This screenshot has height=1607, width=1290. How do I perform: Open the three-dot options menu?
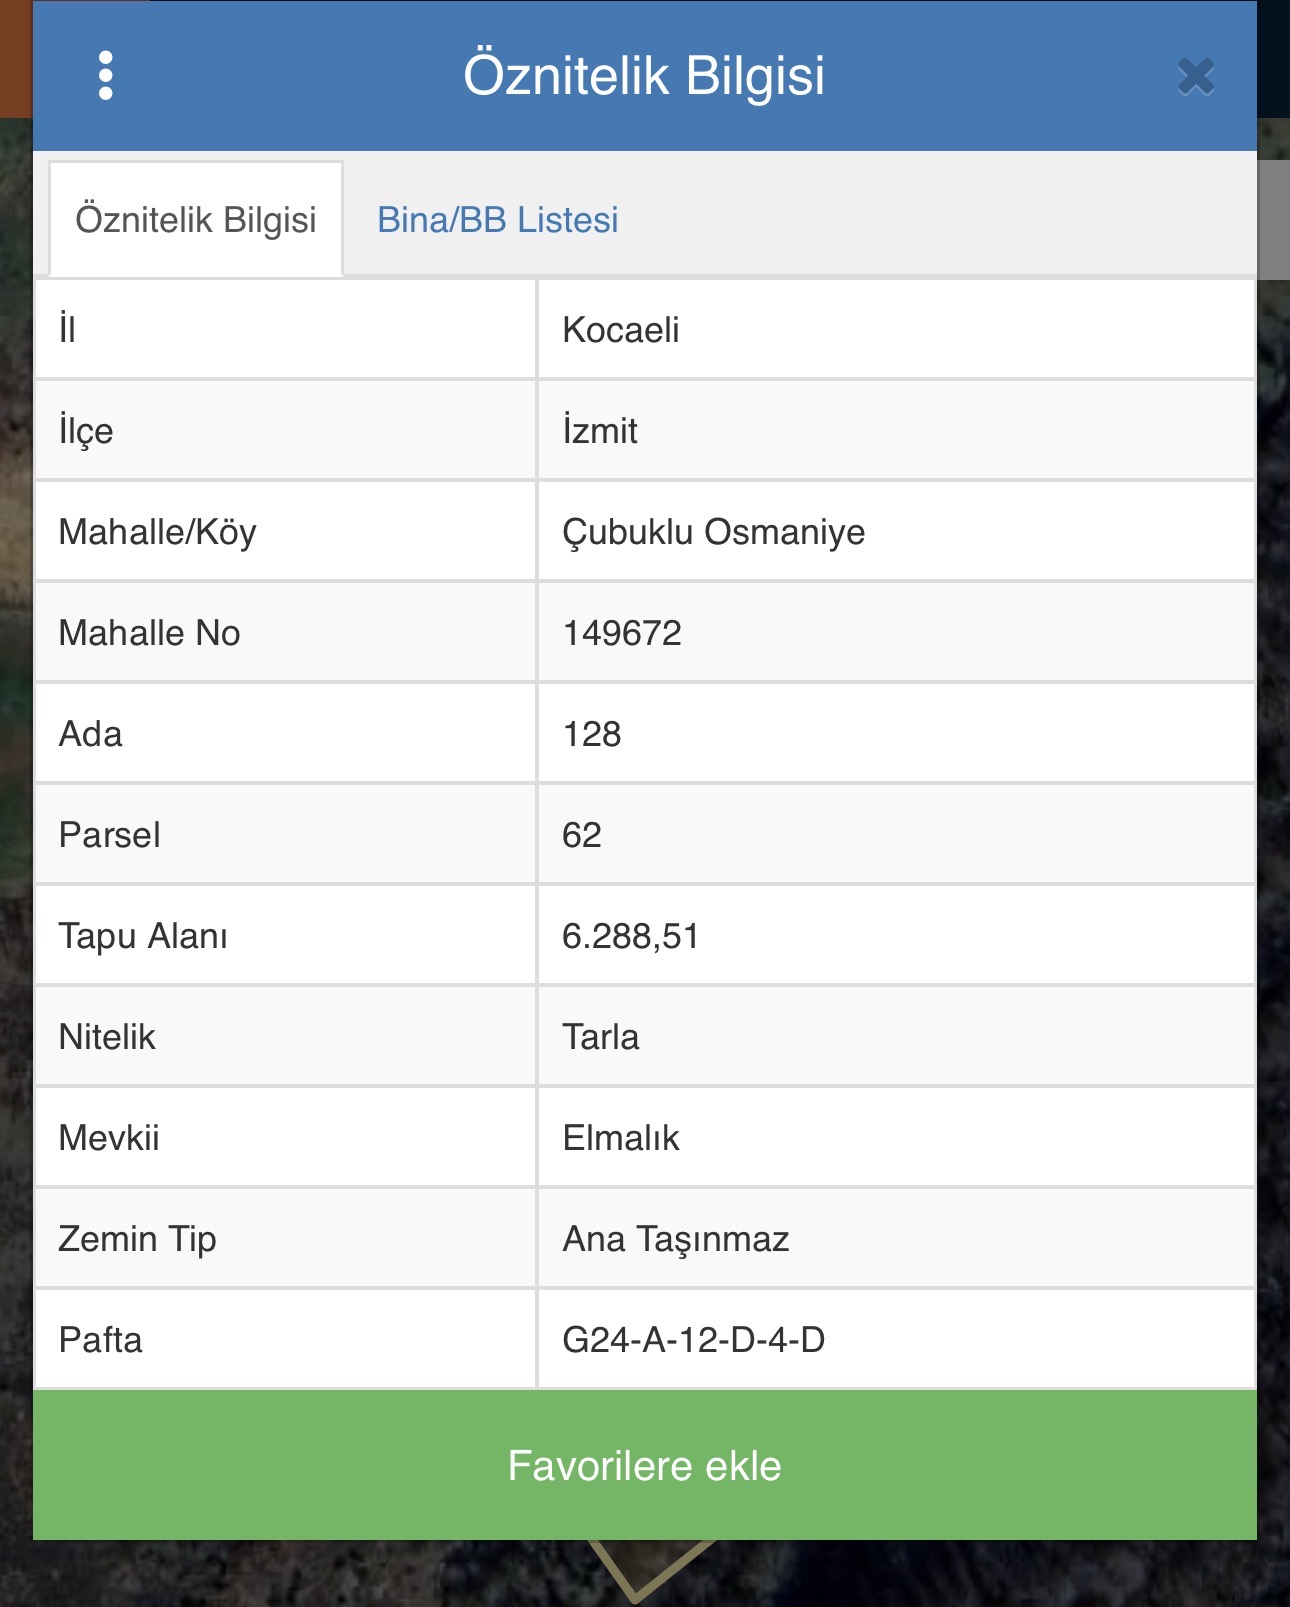tap(106, 76)
